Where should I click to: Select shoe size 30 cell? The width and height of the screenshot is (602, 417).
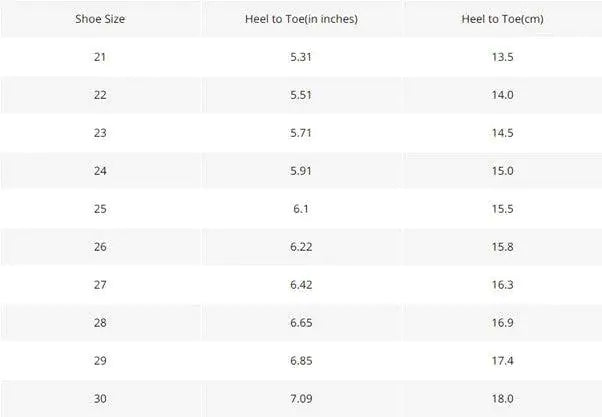click(99, 399)
